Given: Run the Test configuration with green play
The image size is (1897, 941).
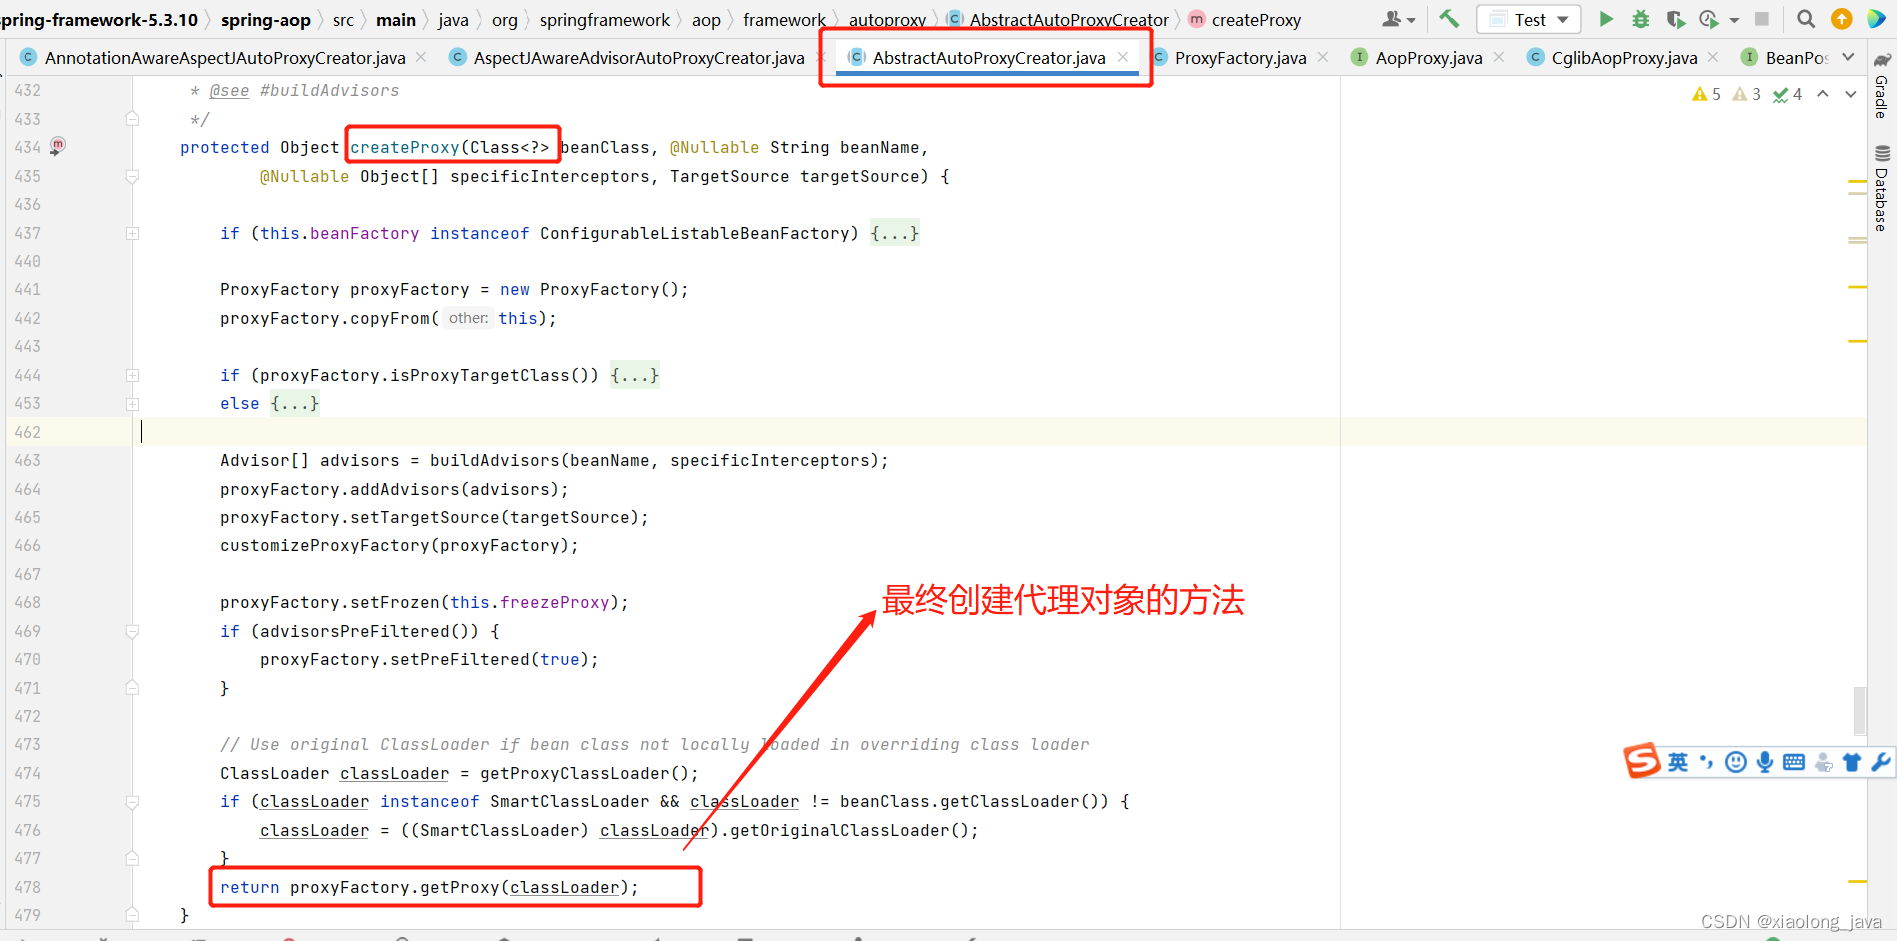Looking at the screenshot, I should click(1606, 19).
